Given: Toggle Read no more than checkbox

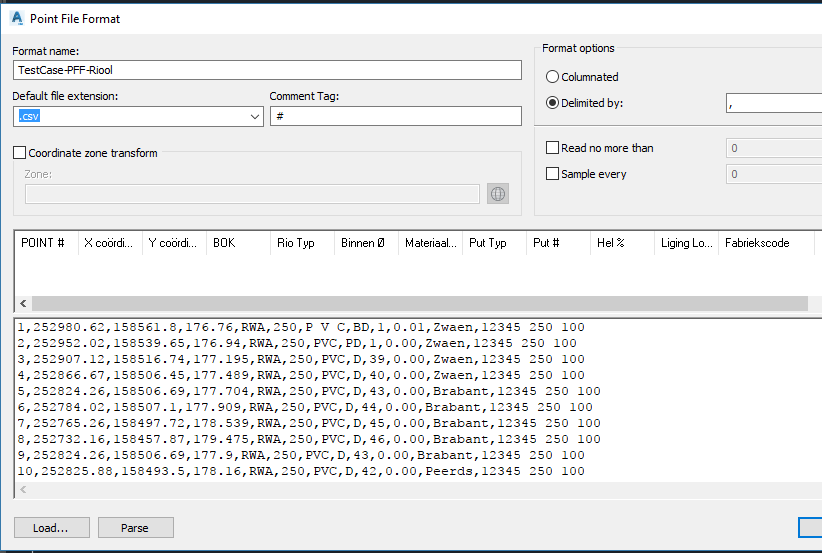Looking at the screenshot, I should [552, 148].
